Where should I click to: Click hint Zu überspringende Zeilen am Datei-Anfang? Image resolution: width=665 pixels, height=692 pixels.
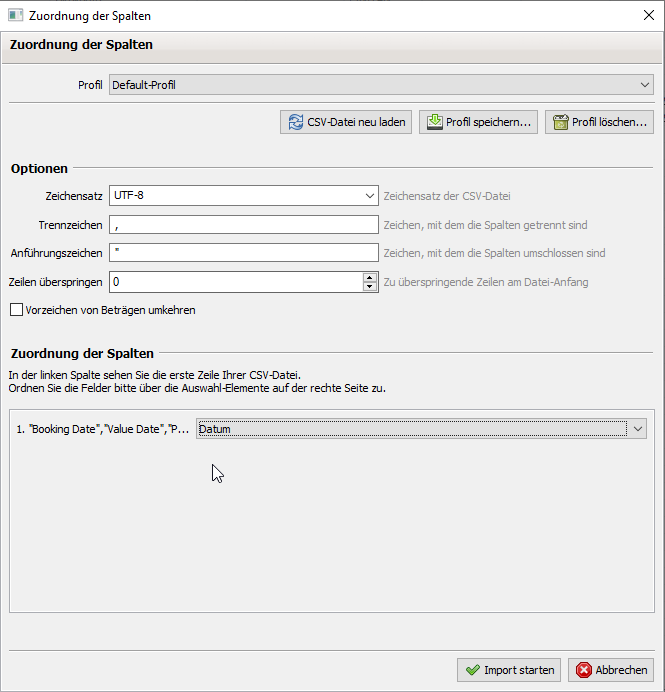(485, 282)
